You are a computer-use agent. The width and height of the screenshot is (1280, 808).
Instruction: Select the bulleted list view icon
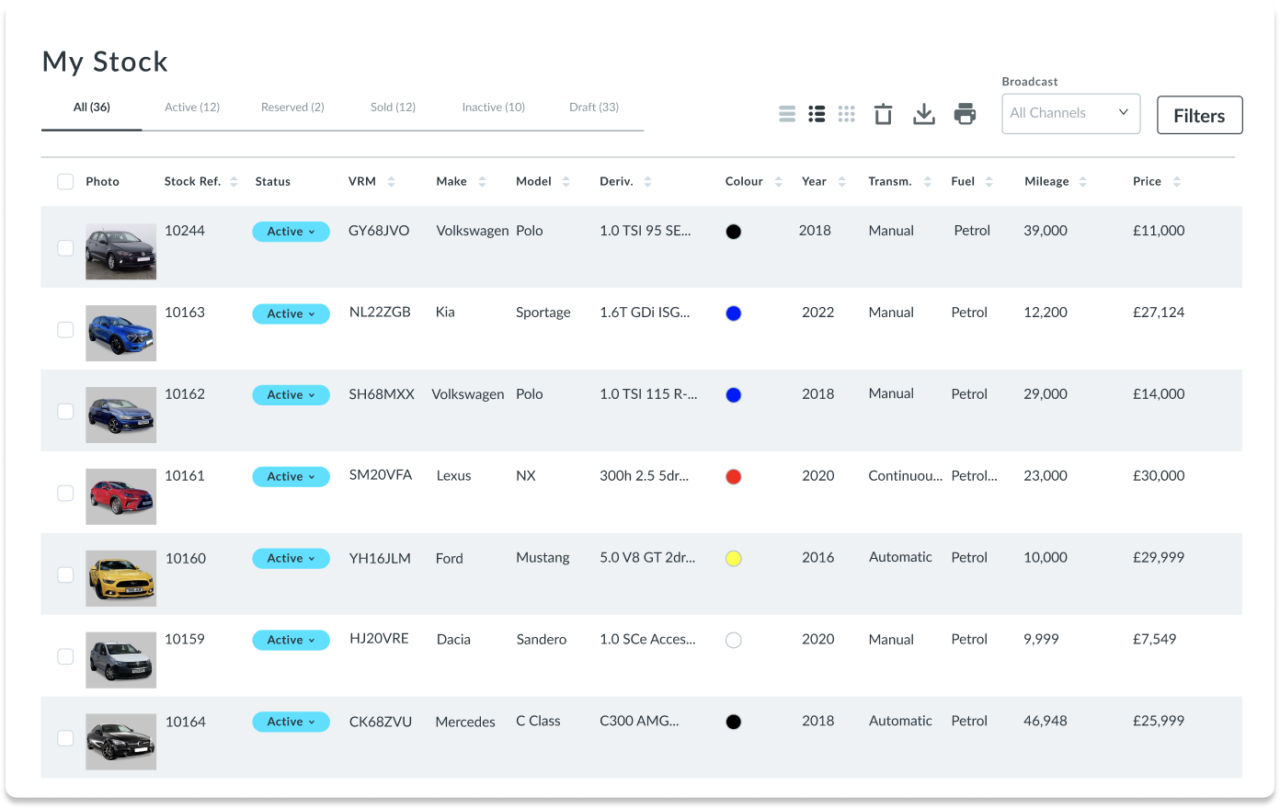coord(817,114)
